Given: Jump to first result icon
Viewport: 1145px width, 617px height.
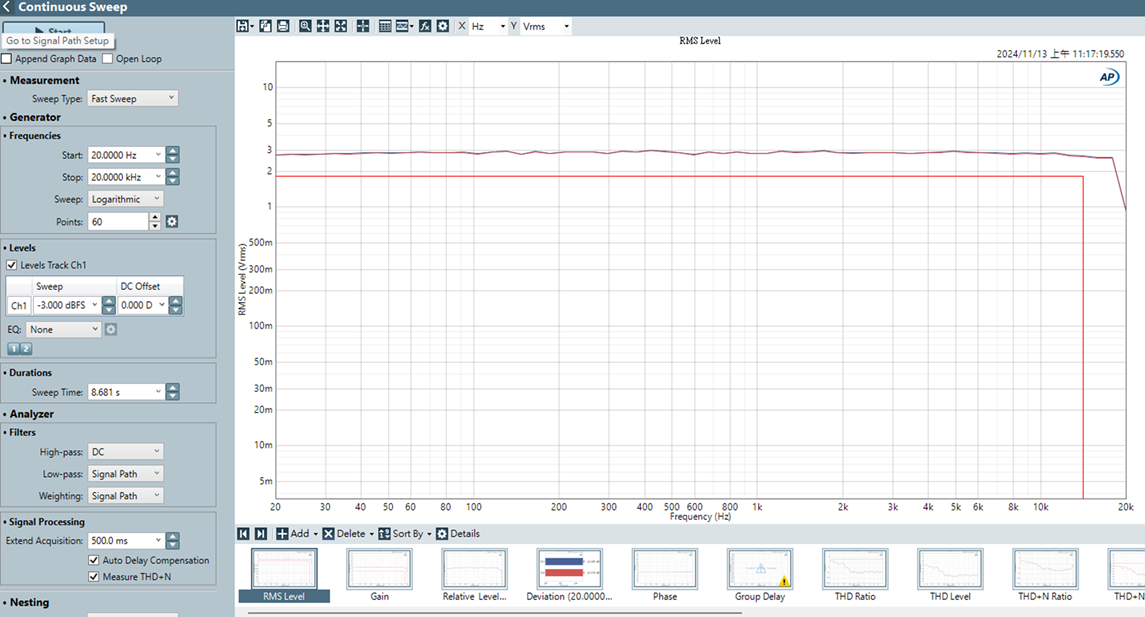Looking at the screenshot, I should tap(243, 534).
